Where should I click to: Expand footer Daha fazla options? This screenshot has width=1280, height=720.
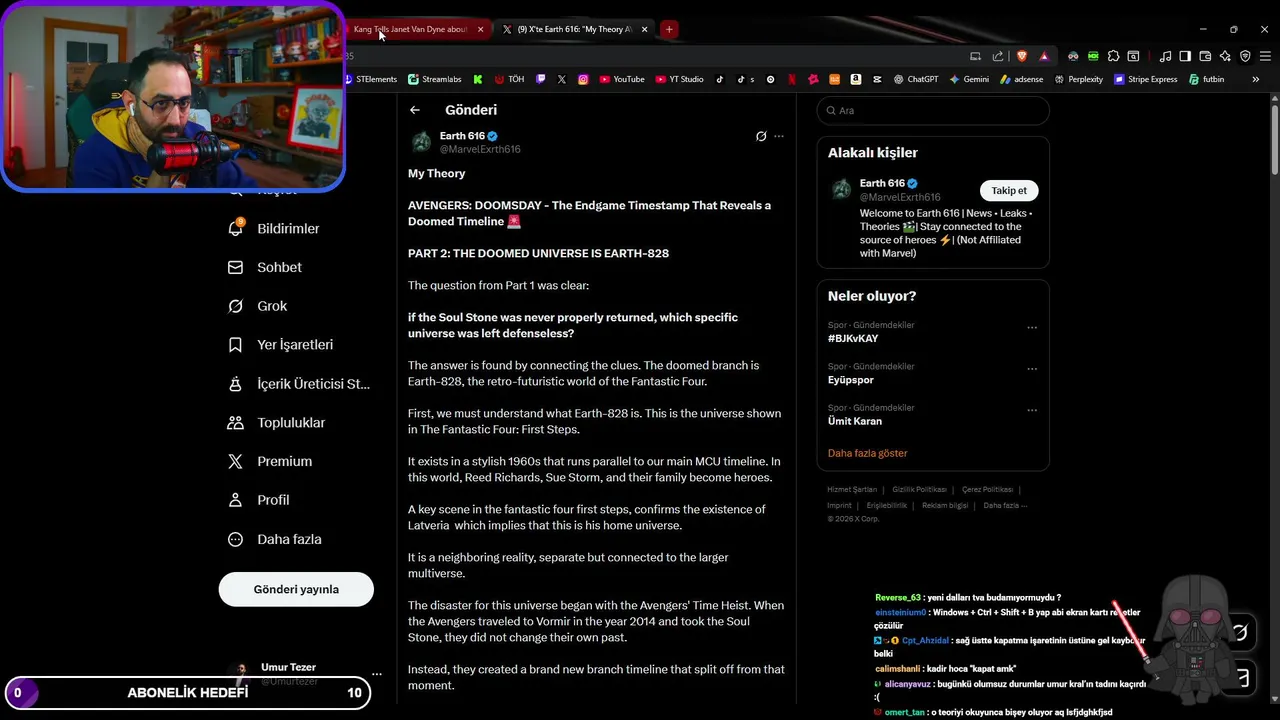click(x=1005, y=505)
